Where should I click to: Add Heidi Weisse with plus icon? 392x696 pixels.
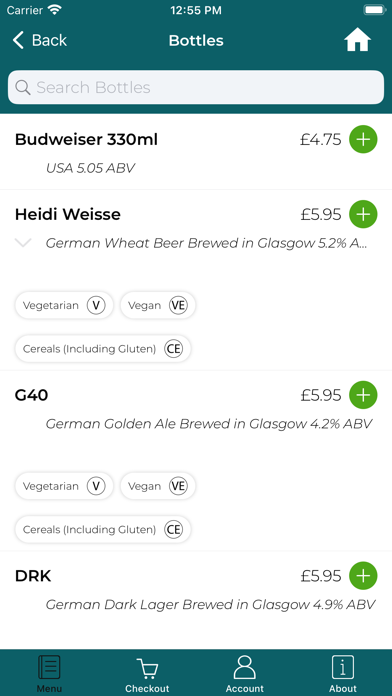click(x=363, y=214)
